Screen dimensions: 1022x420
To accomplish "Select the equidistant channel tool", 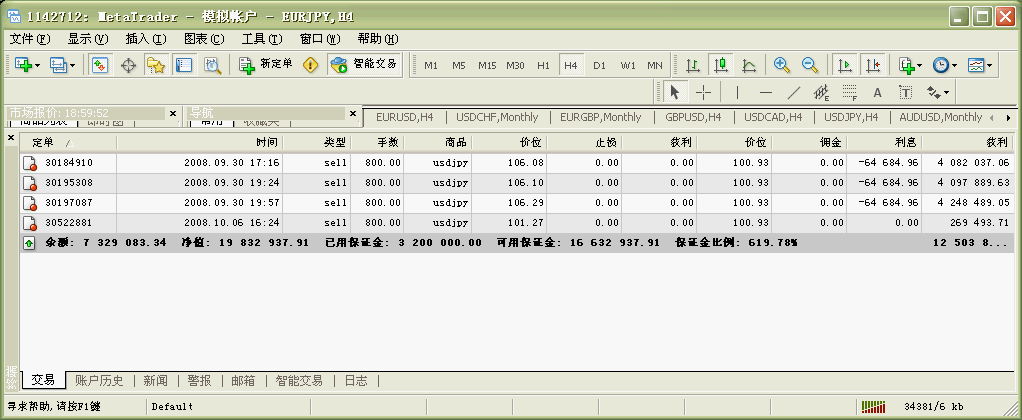I will pos(821,92).
